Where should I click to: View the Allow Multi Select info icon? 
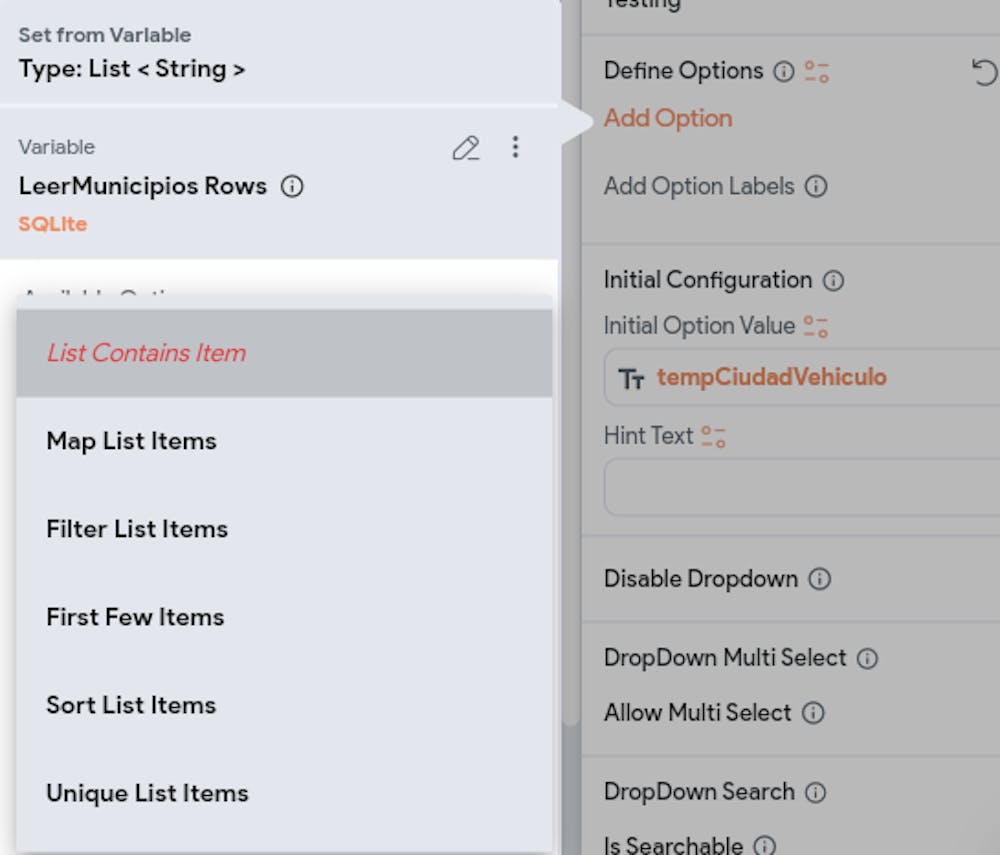click(815, 713)
